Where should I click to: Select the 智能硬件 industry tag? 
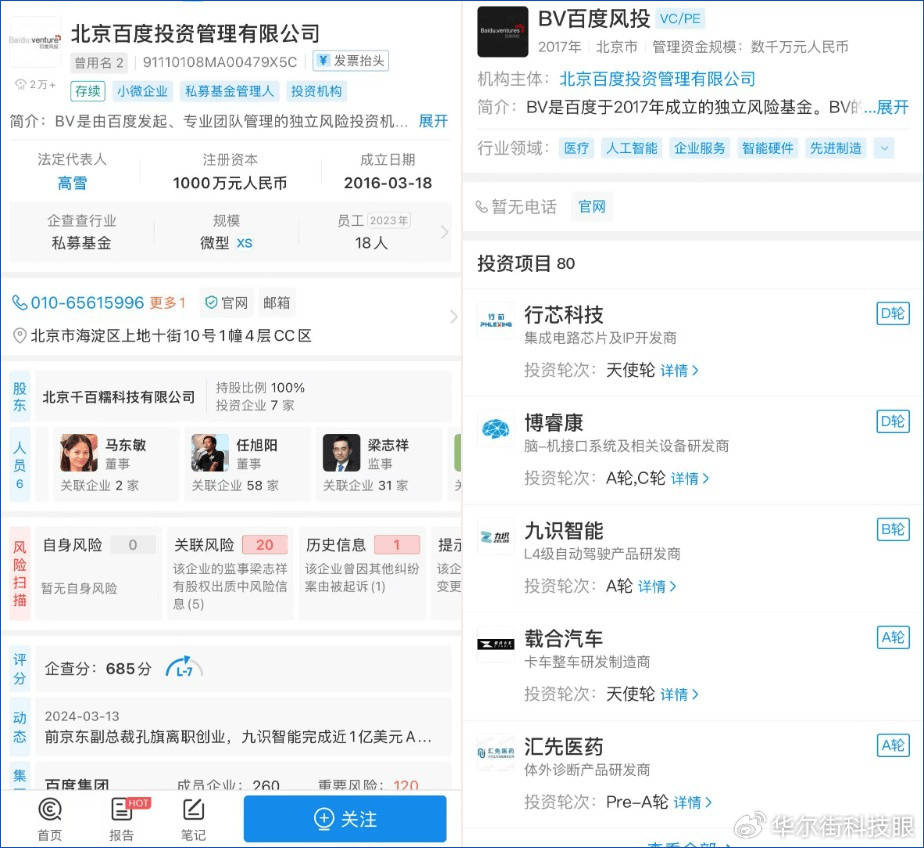tap(767, 148)
